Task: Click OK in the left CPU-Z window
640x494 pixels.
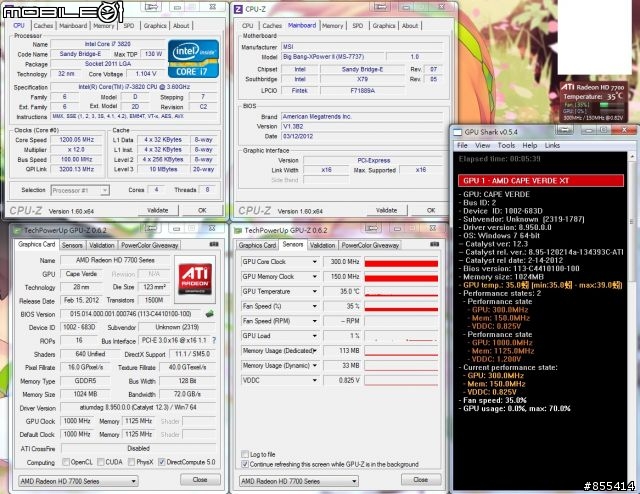Action: click(202, 210)
